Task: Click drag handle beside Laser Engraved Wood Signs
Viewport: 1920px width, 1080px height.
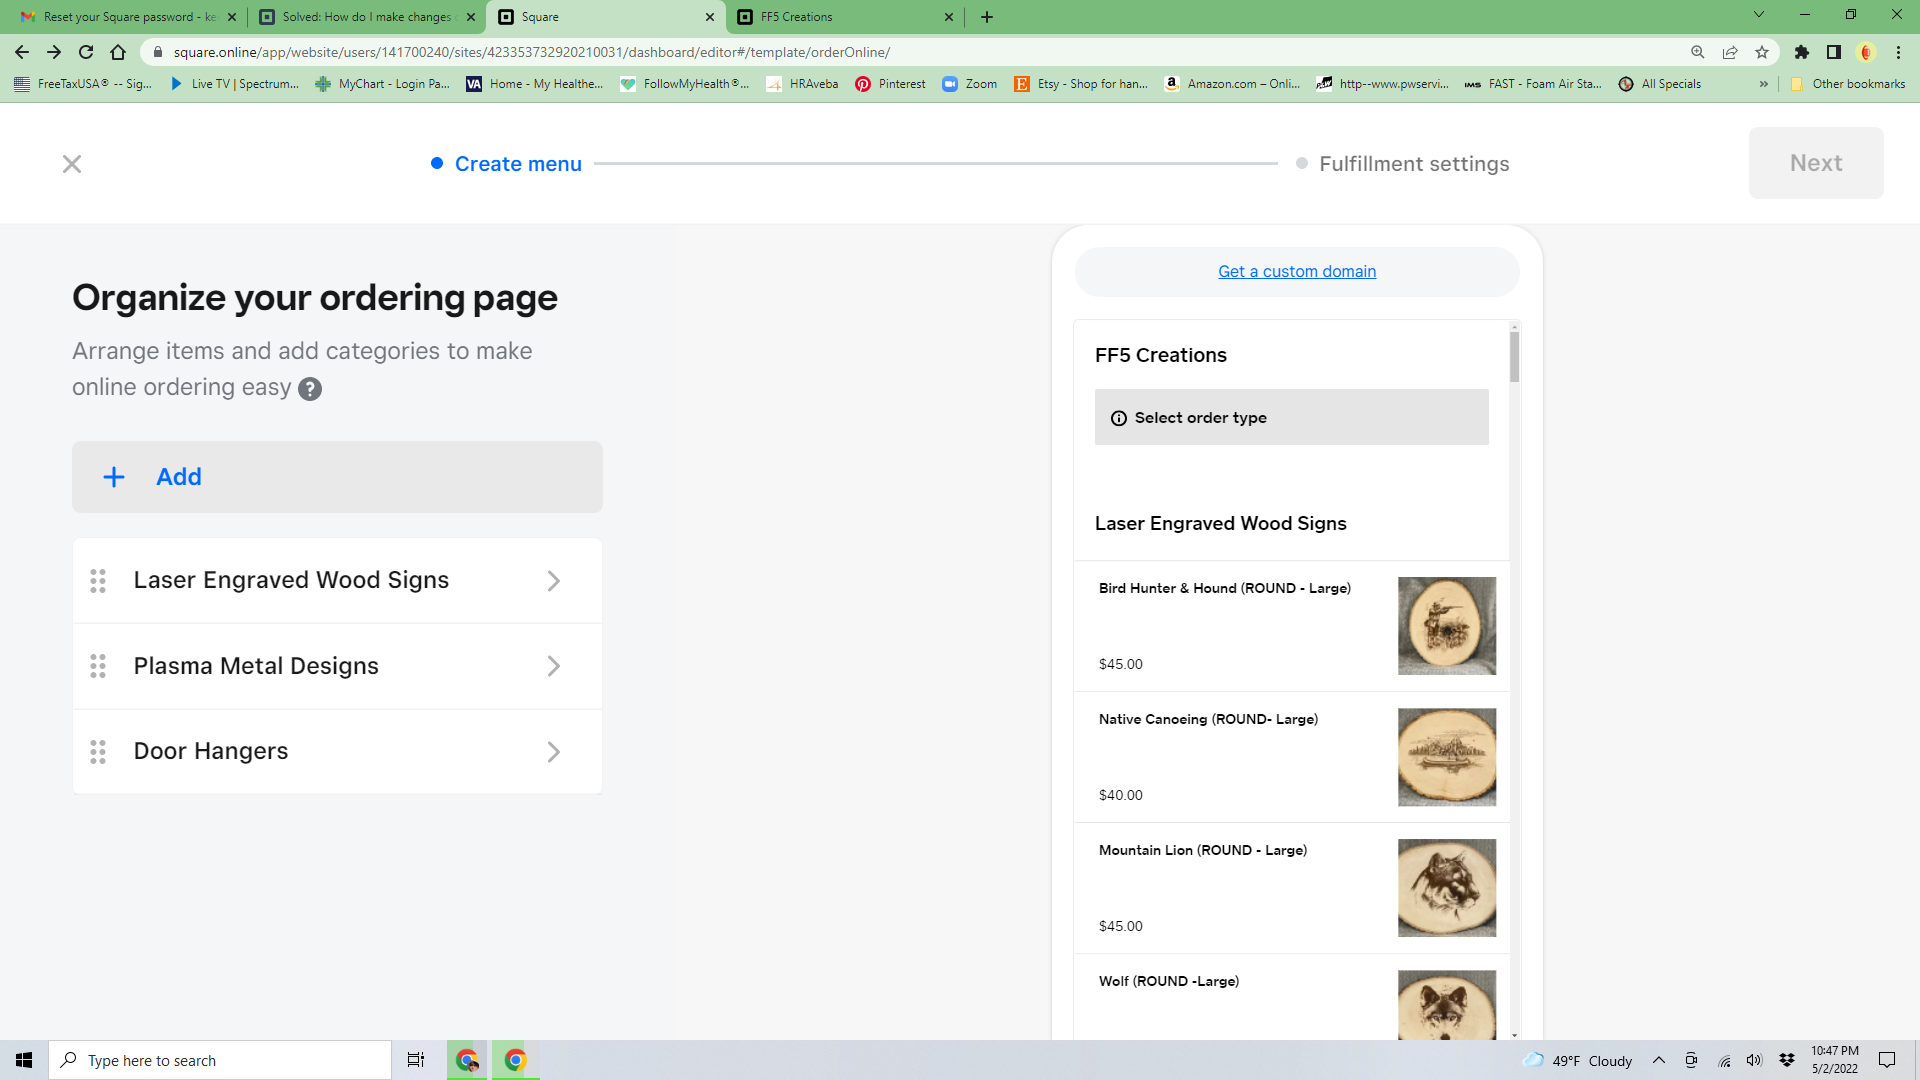Action: point(98,581)
